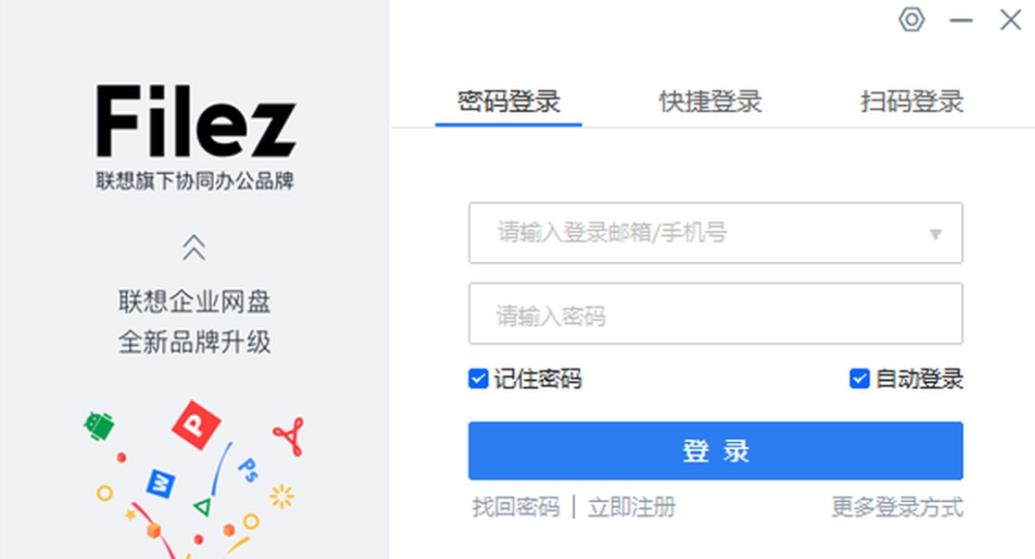Toggle the 自动登录 checkbox
The width and height of the screenshot is (1035, 559).
pyautogui.click(x=859, y=379)
